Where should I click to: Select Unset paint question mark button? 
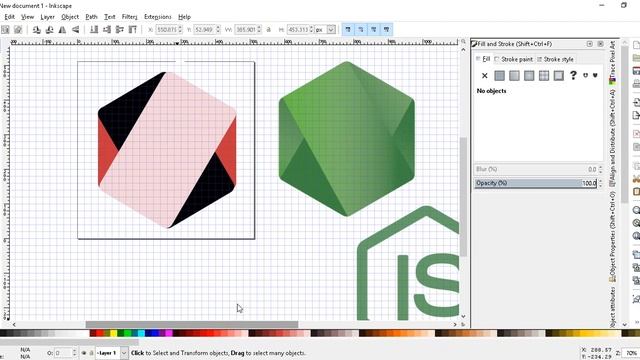(573, 76)
